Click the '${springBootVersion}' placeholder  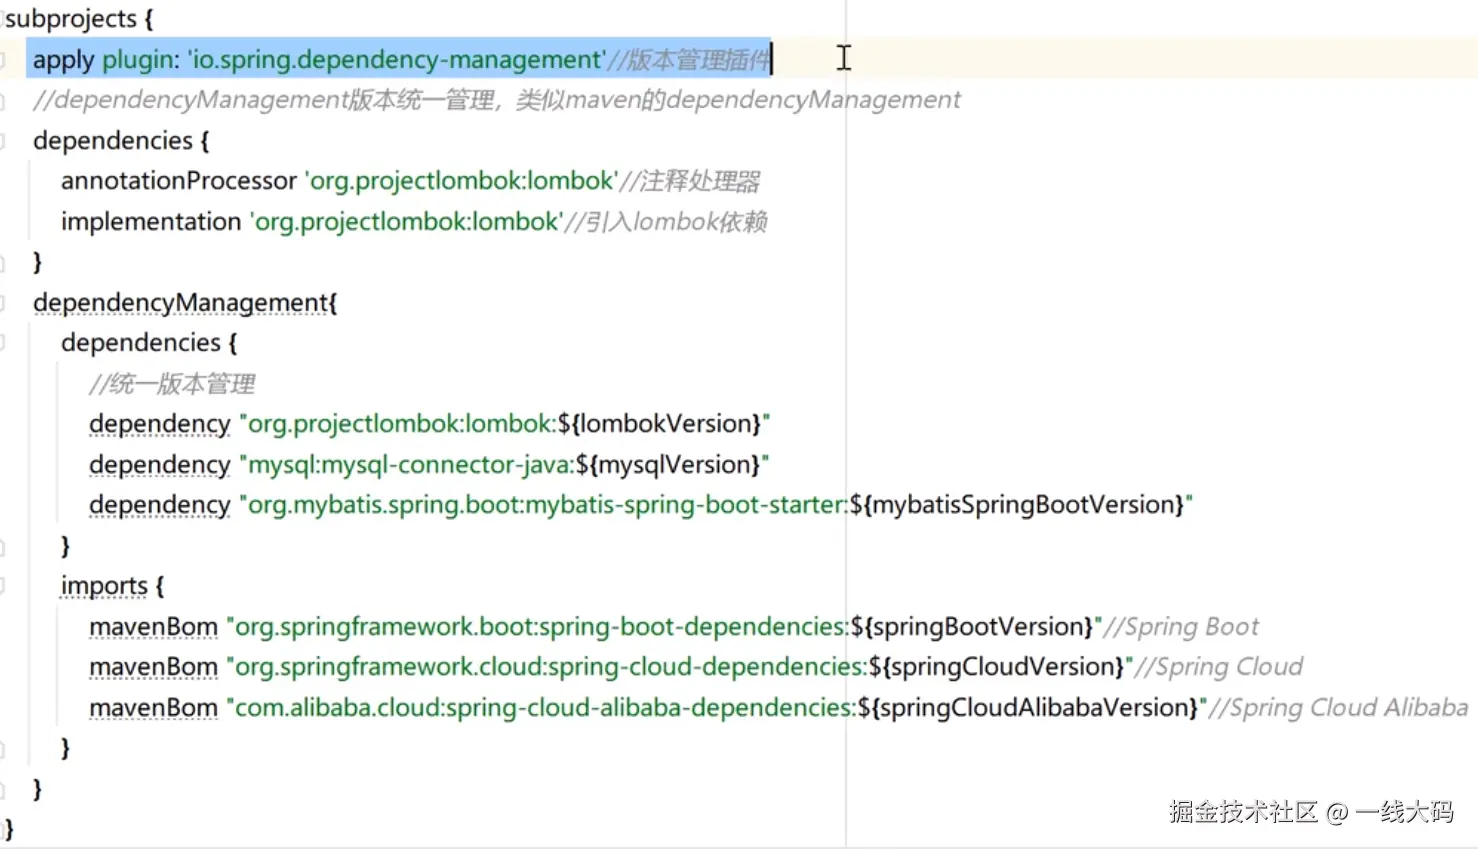click(x=972, y=627)
